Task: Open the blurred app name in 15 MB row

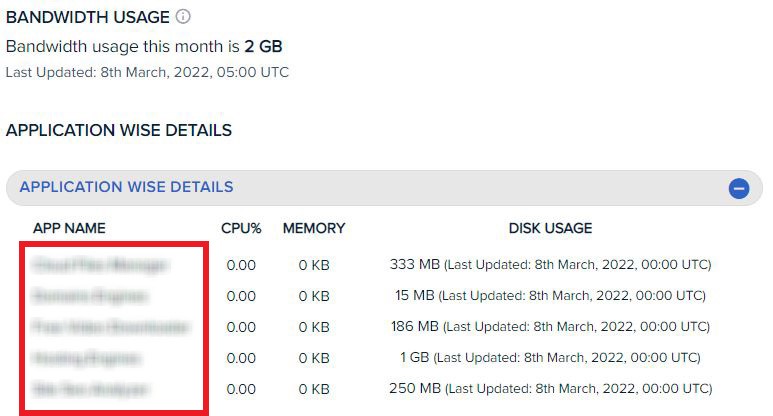Action: 90,296
